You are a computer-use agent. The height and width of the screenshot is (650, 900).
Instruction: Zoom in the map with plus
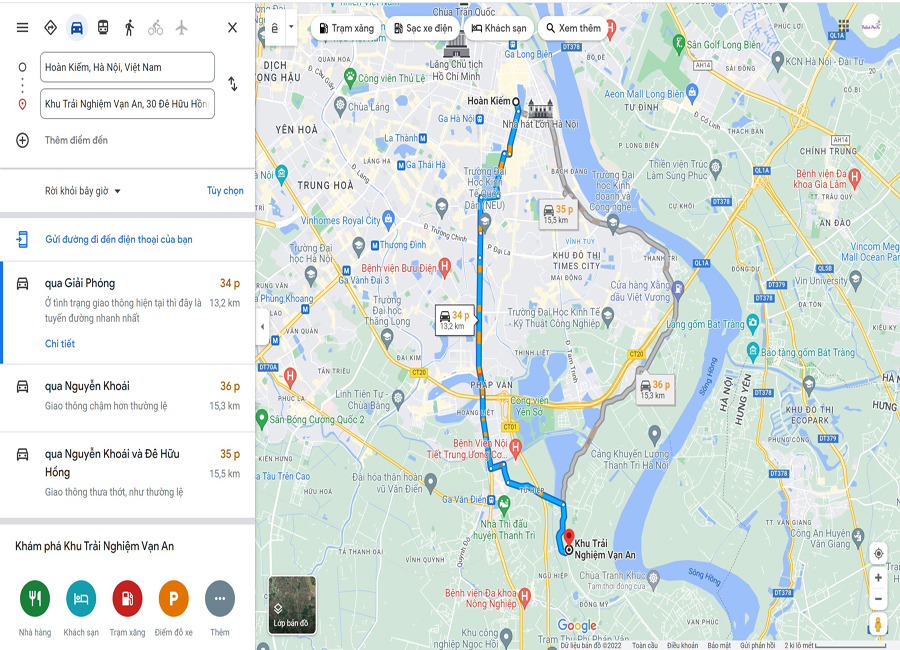click(x=878, y=578)
